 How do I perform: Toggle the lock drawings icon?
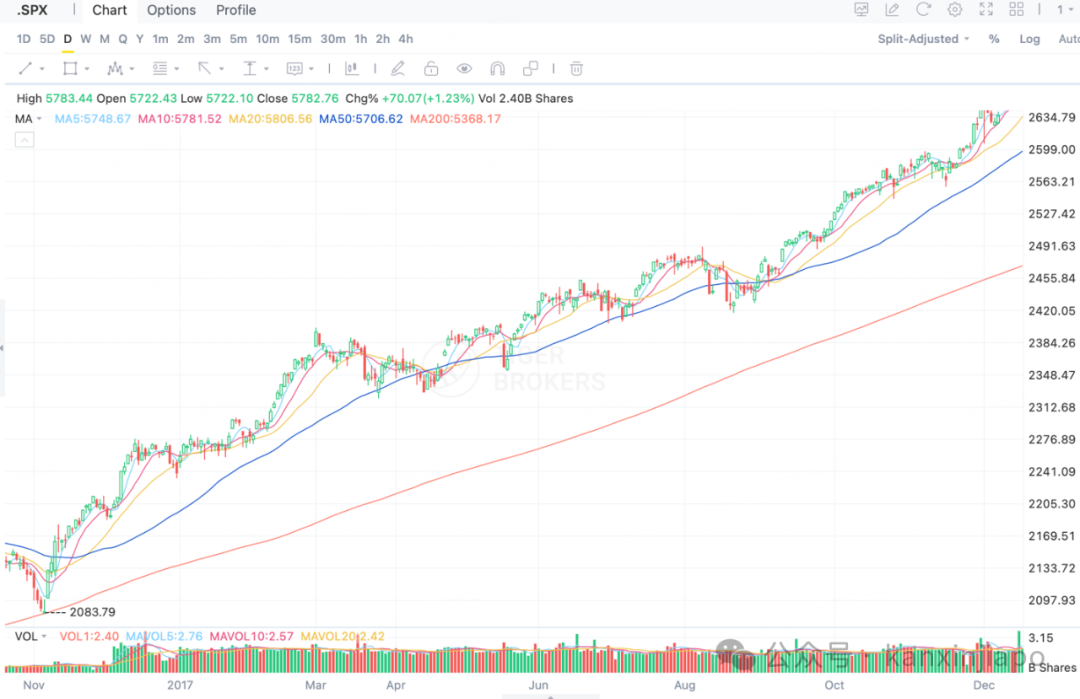431,68
